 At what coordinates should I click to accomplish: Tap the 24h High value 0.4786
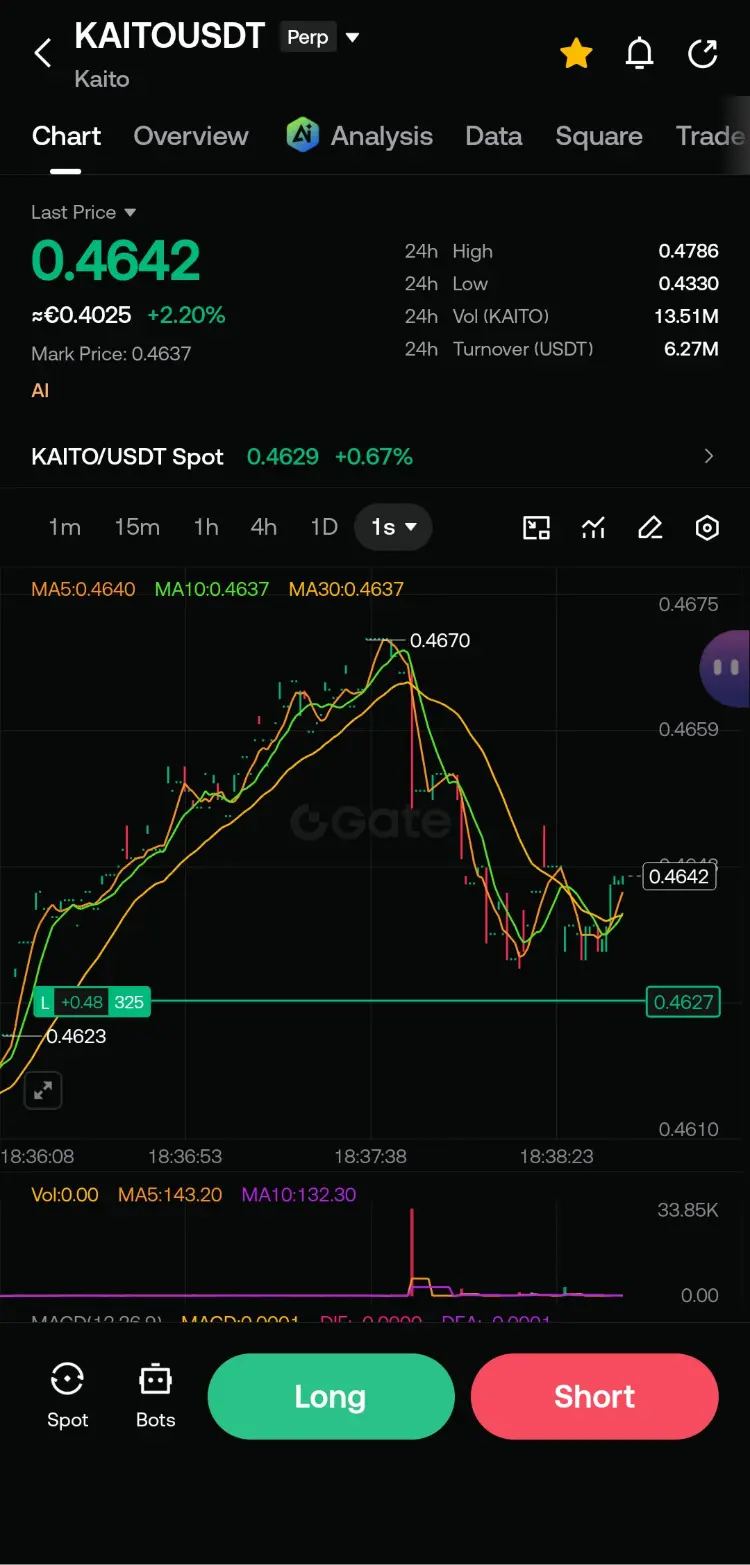coord(689,251)
